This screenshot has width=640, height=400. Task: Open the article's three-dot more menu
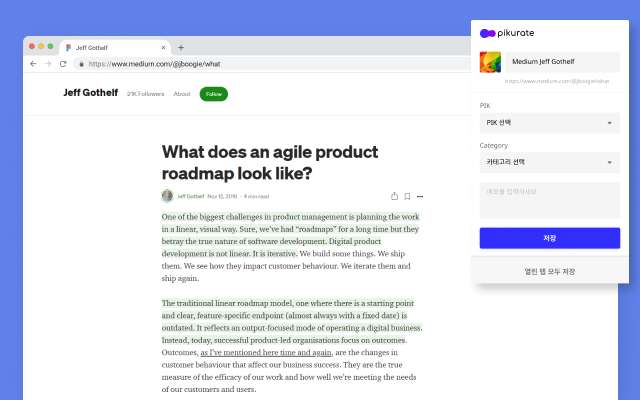tap(420, 196)
